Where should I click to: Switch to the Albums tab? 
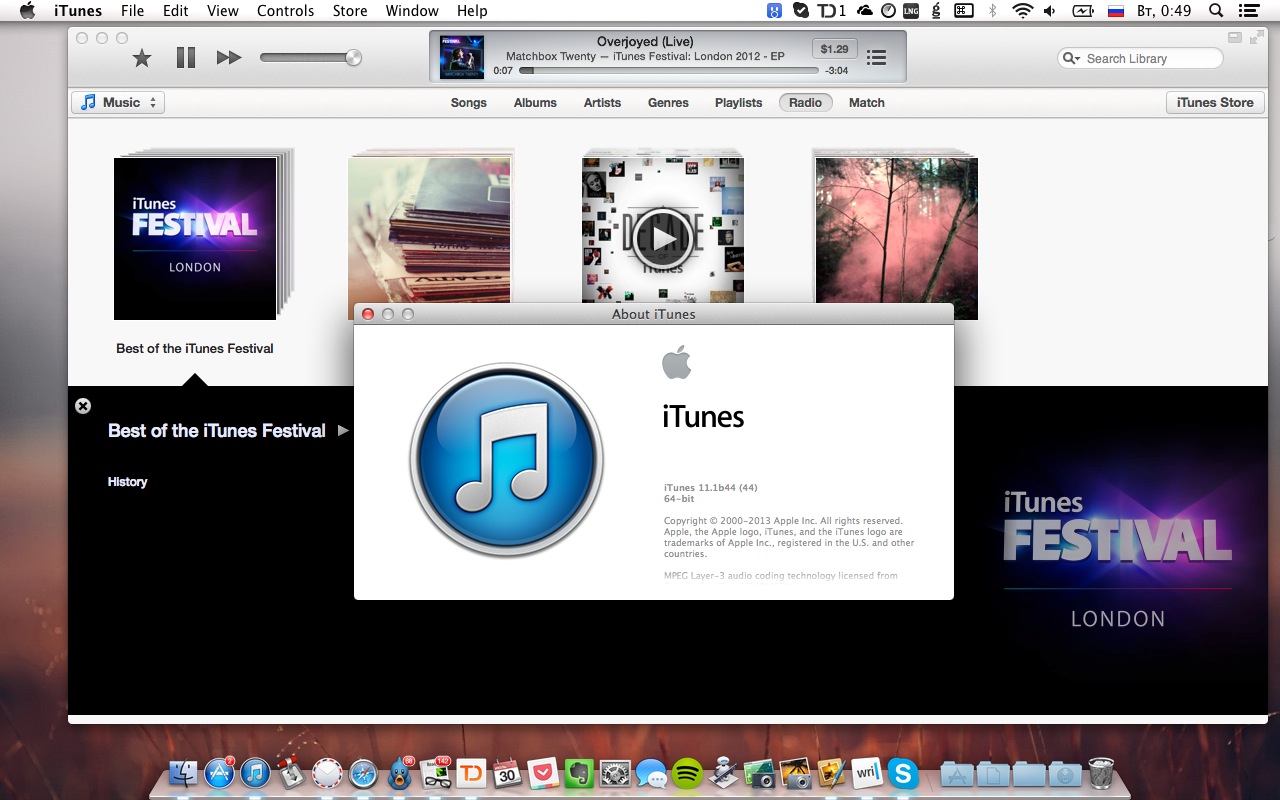535,102
